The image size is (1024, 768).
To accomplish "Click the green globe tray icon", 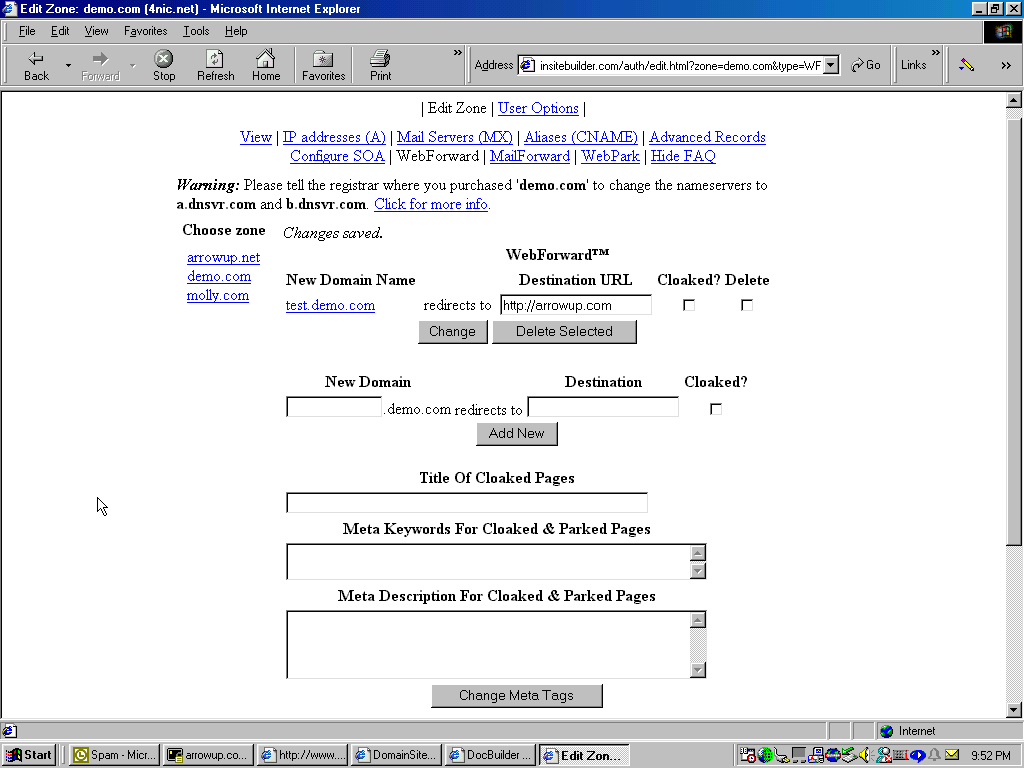I will click(x=764, y=755).
